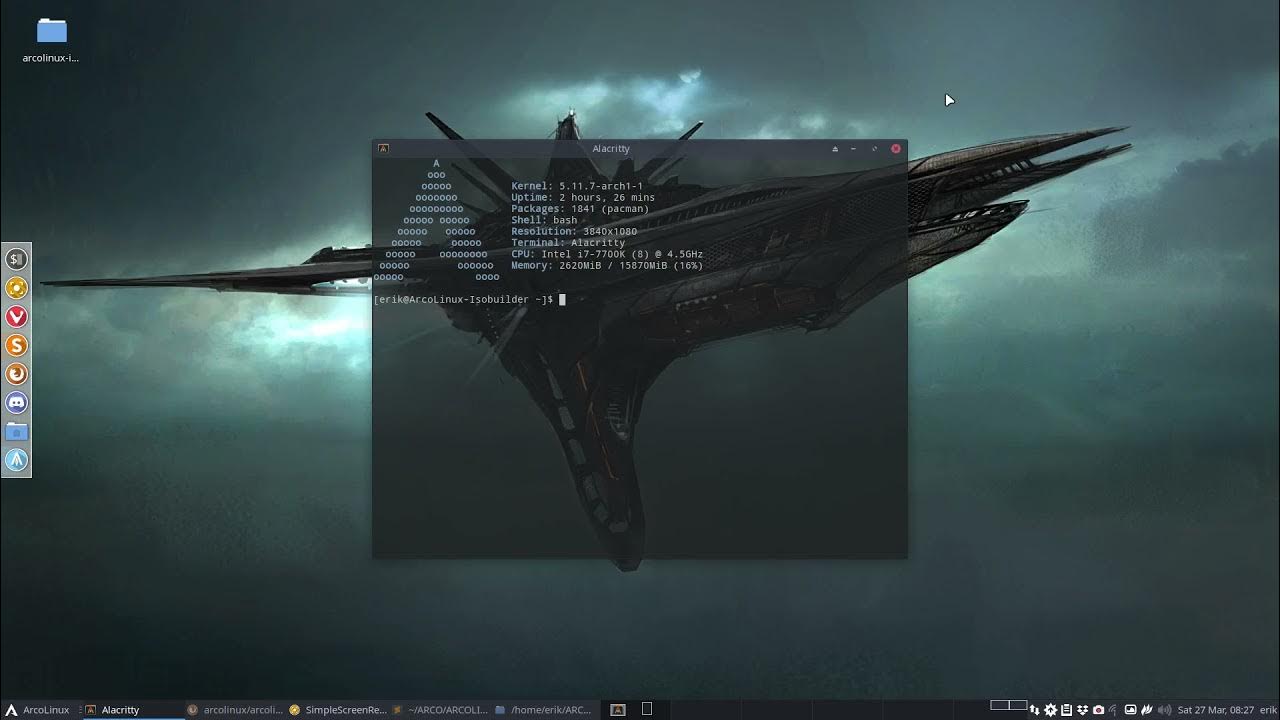Select the second workspace in pager
Viewport: 1280px width, 720px height.
coord(1018,705)
